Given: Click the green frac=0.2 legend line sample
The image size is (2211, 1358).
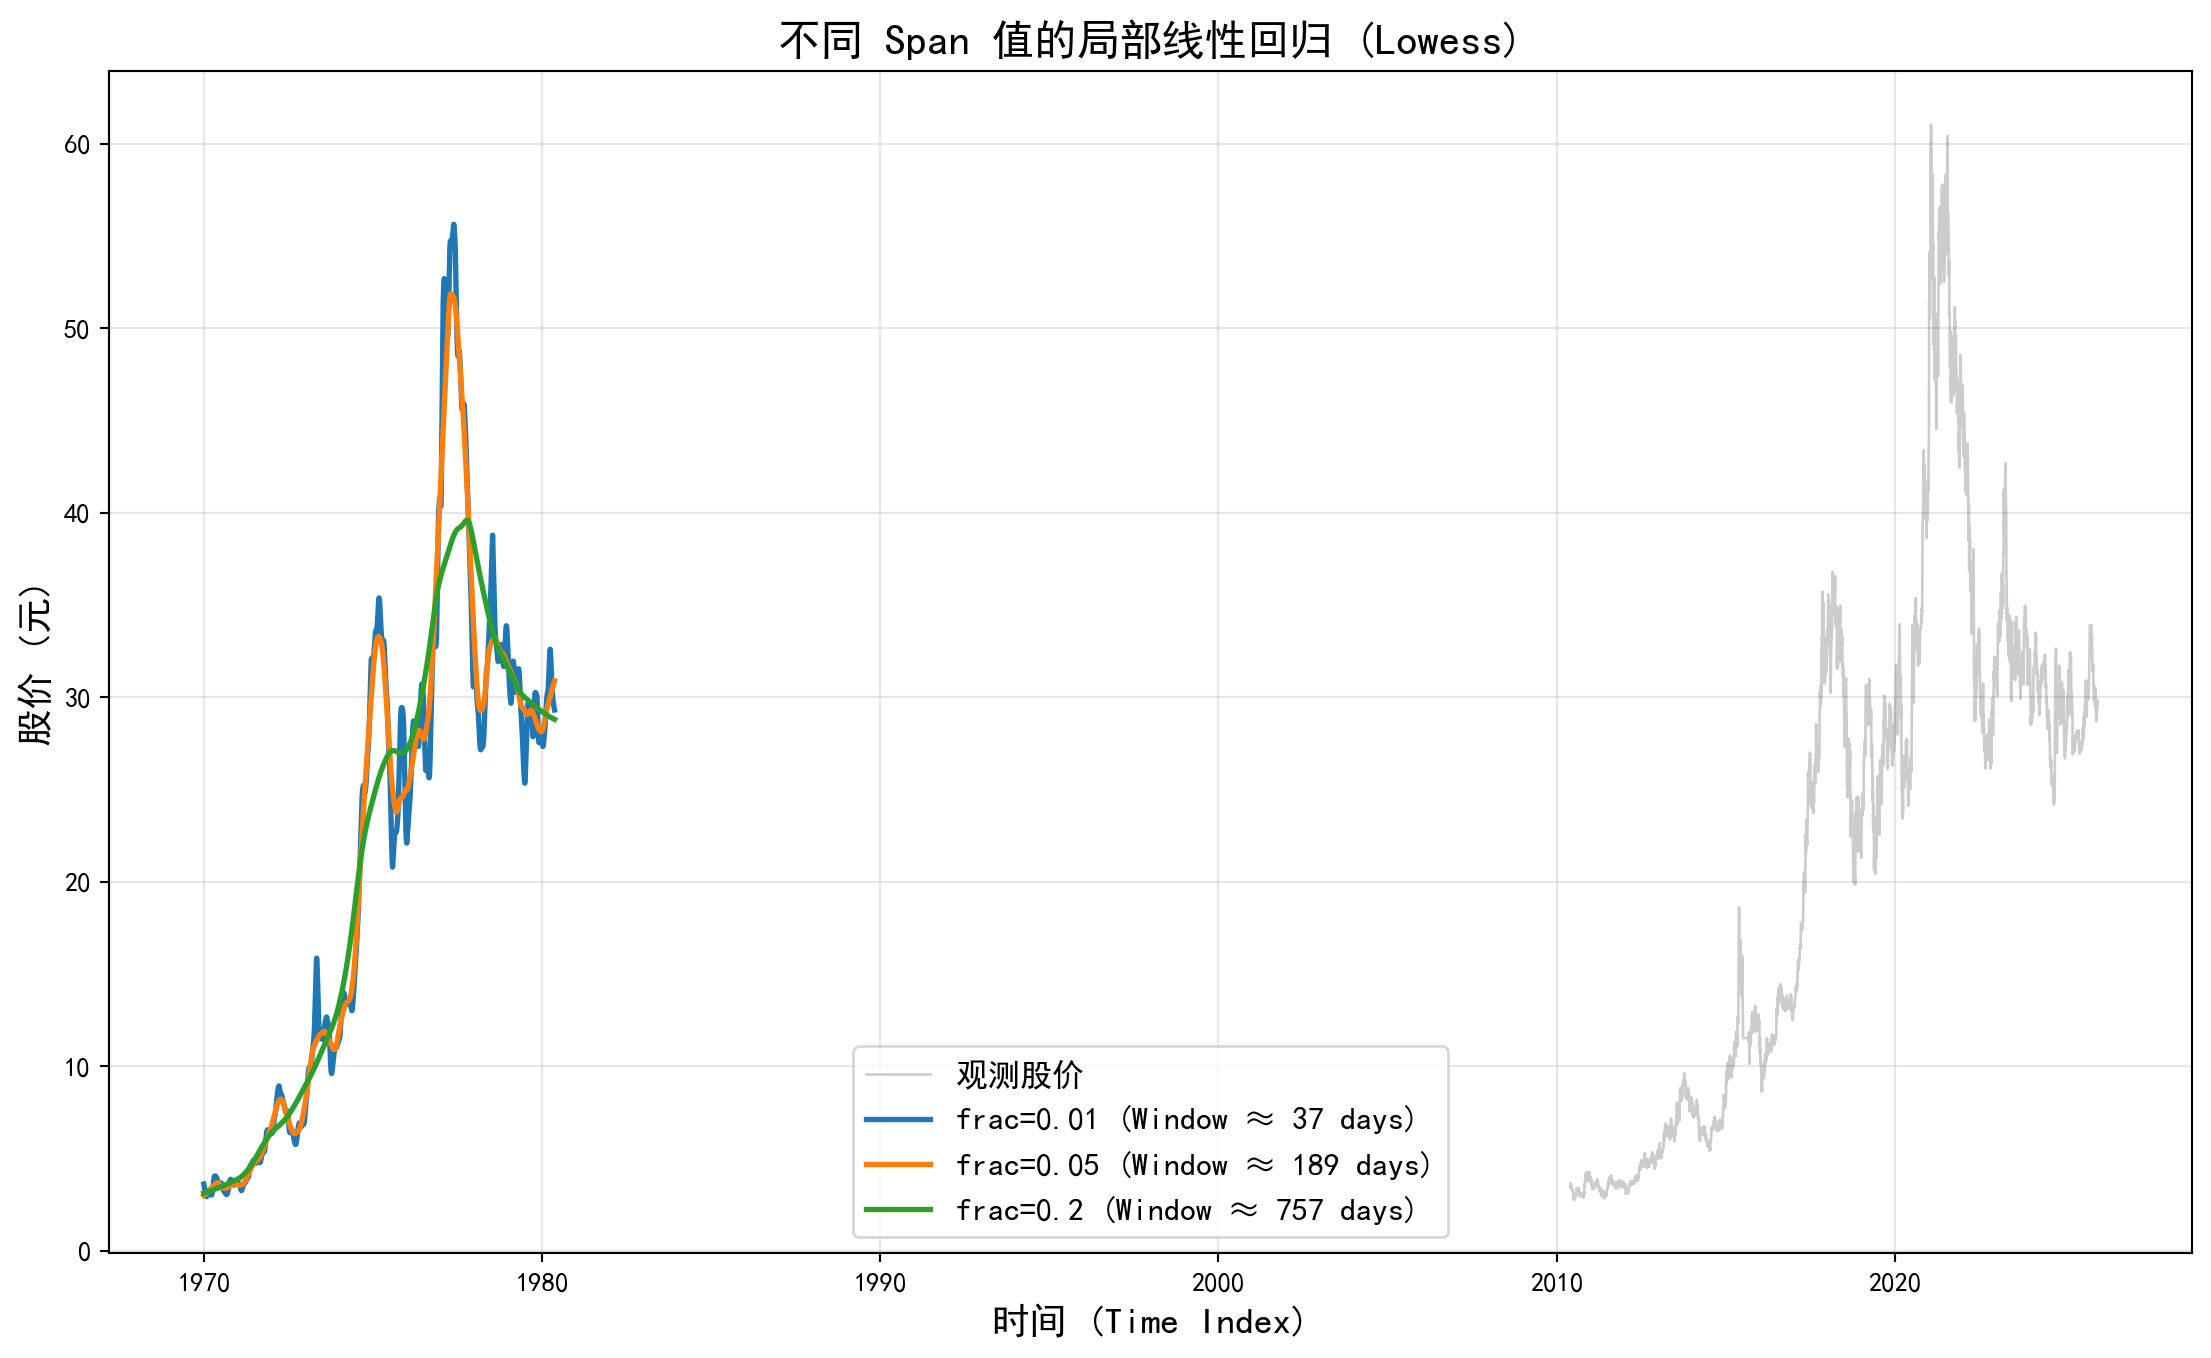Looking at the screenshot, I should [897, 1210].
